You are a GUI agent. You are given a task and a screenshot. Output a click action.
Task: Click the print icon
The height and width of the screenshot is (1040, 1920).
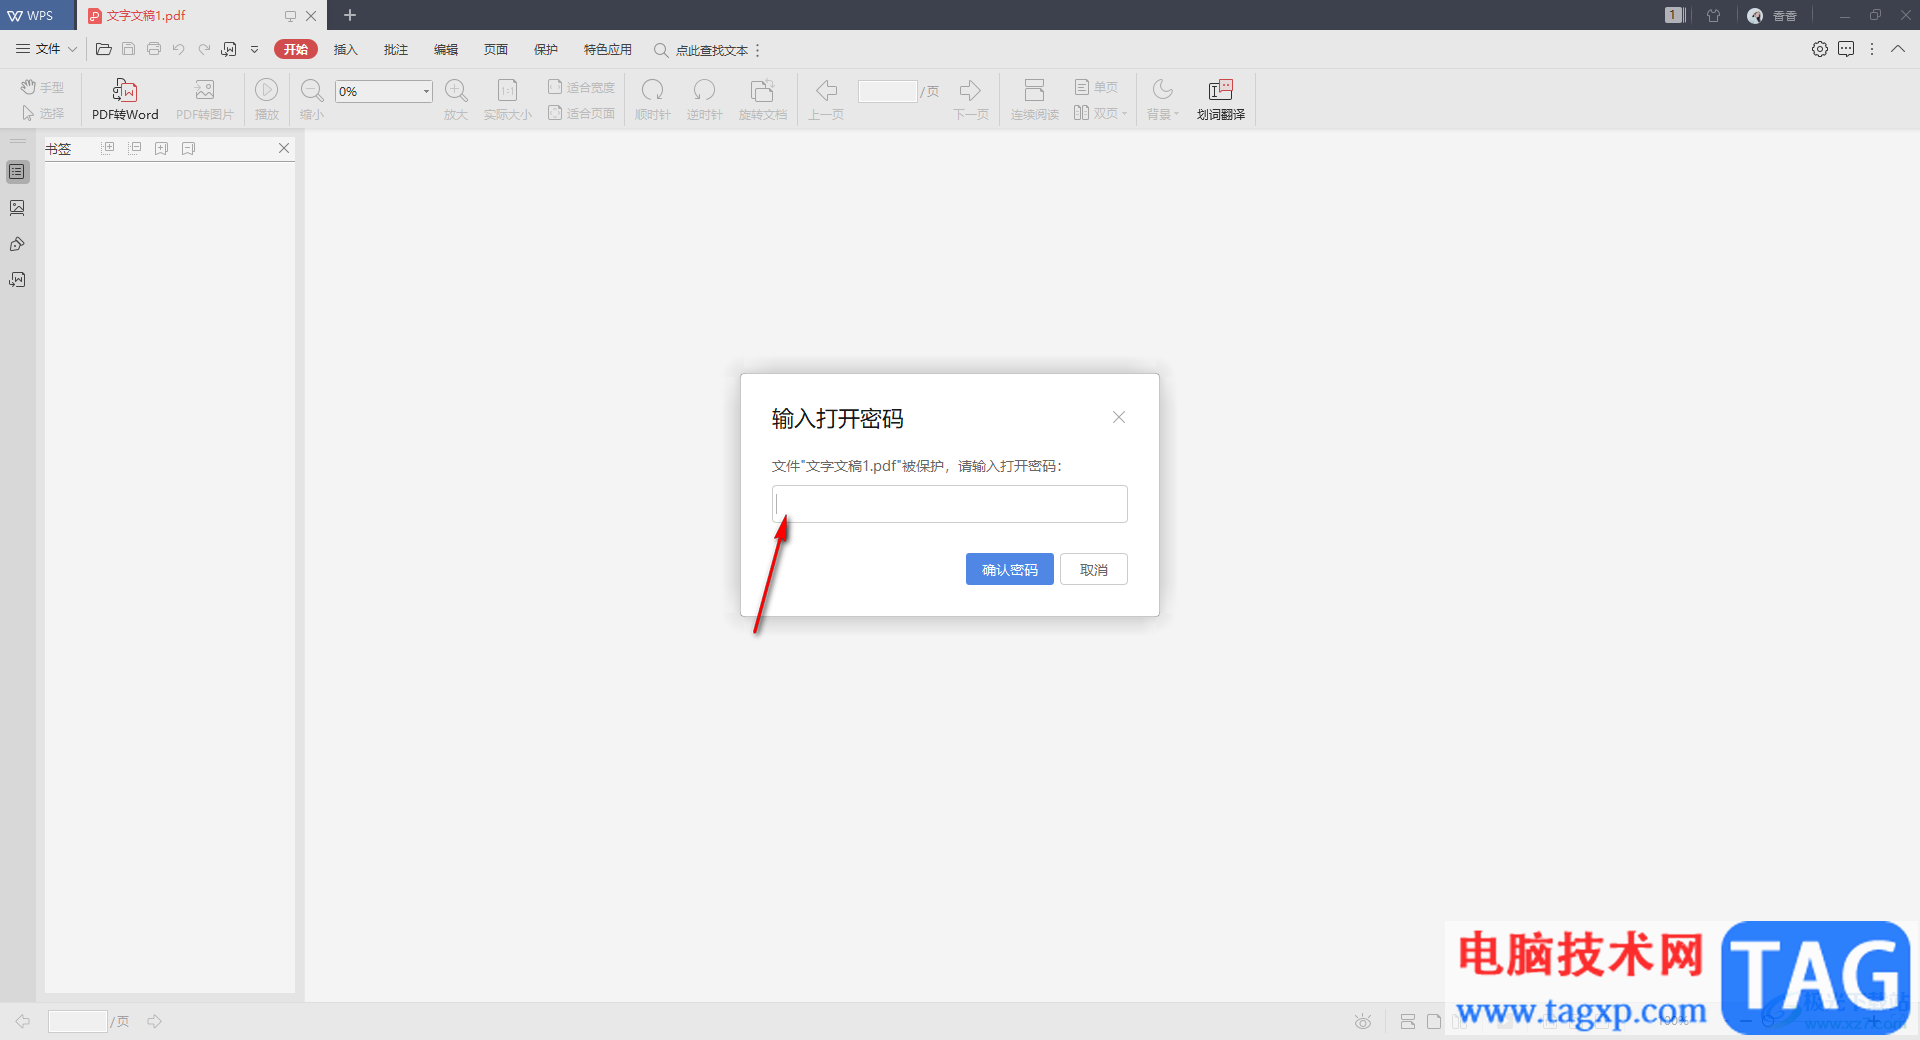(x=153, y=49)
